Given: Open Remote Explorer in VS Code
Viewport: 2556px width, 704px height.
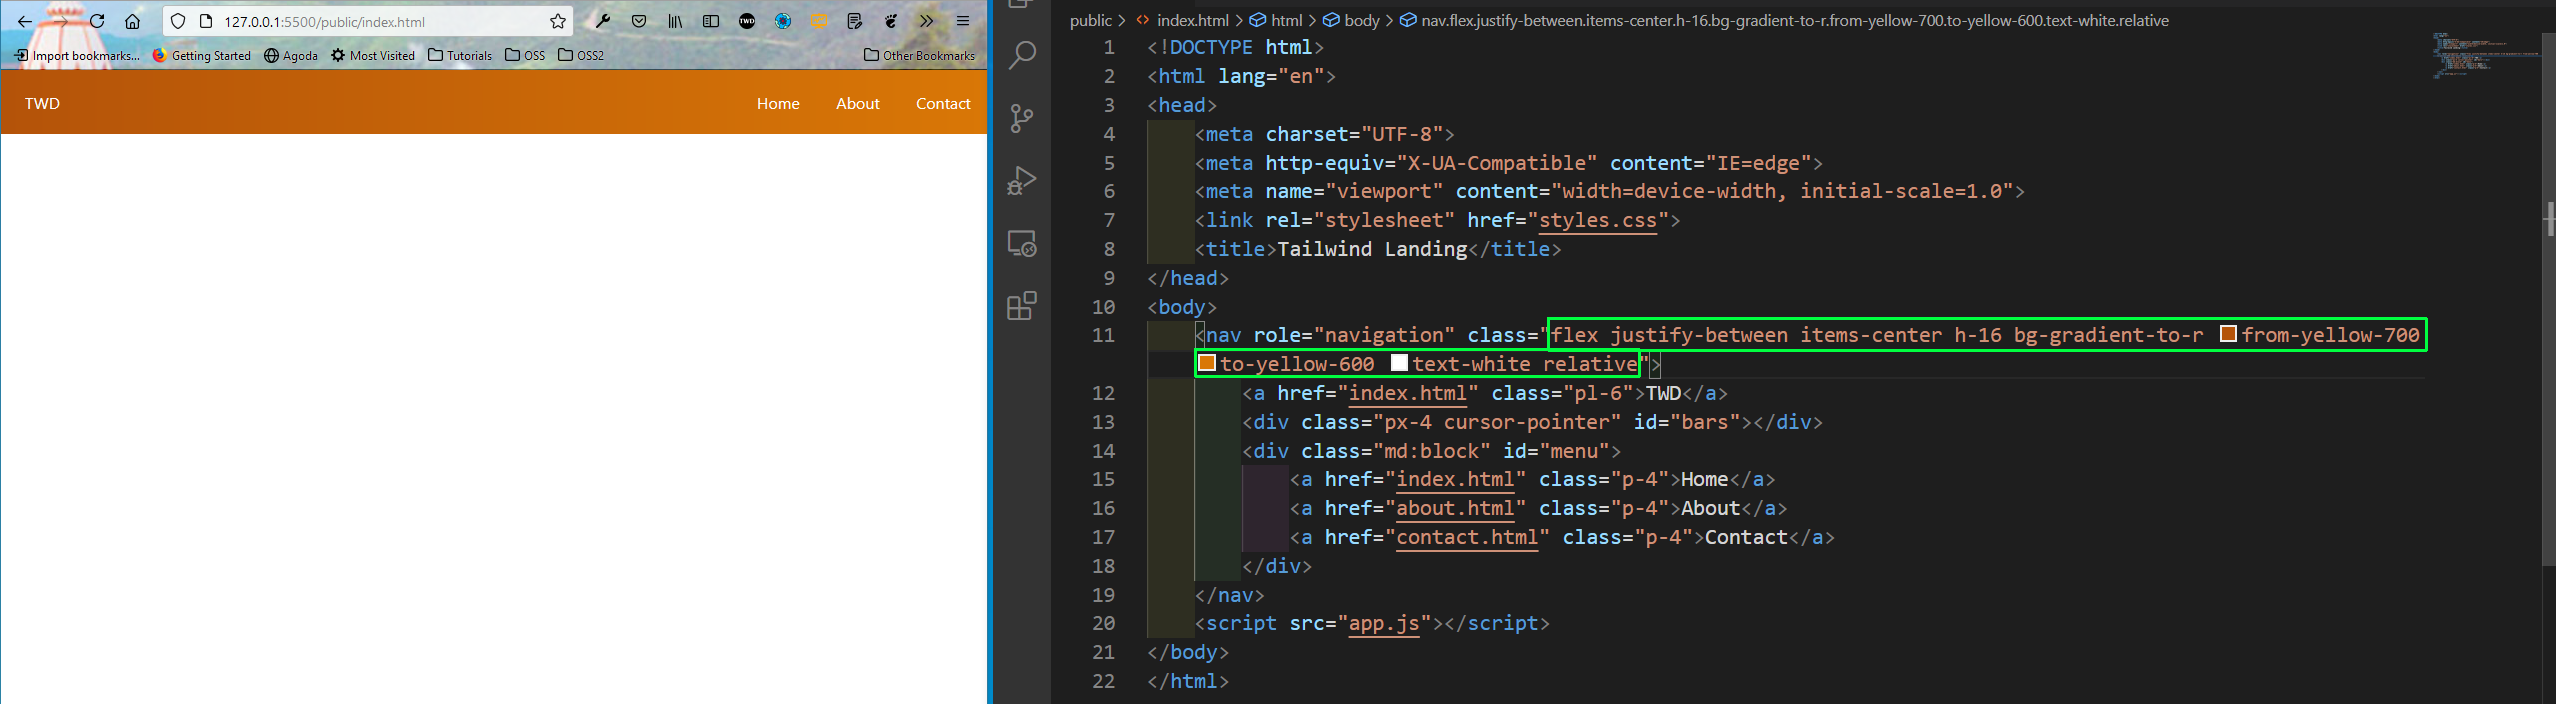Looking at the screenshot, I should pos(1022,244).
